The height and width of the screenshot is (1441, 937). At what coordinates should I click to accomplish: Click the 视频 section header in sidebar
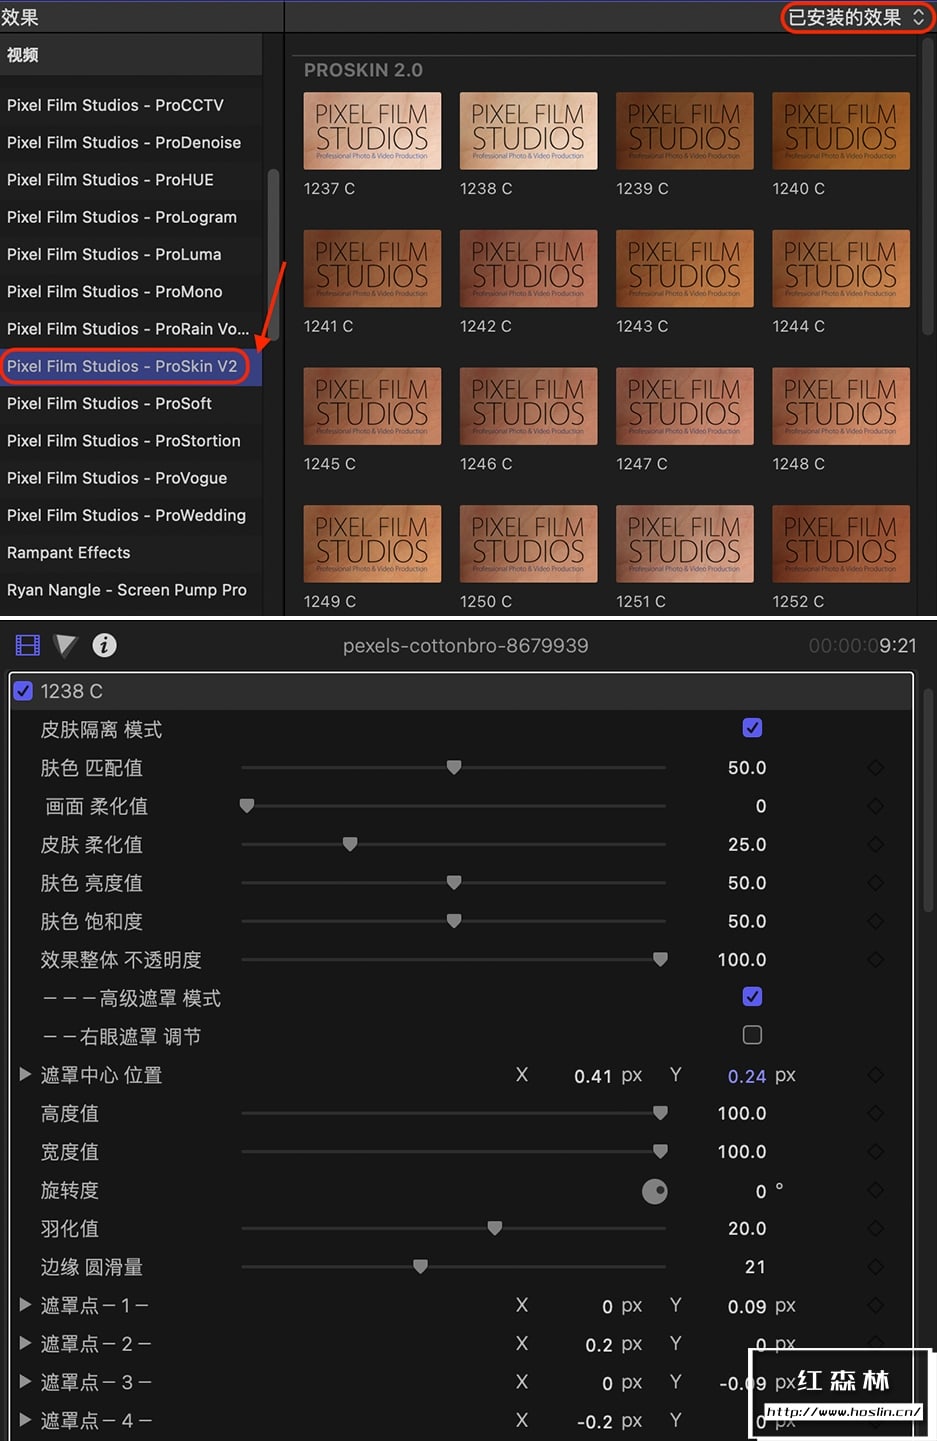131,55
